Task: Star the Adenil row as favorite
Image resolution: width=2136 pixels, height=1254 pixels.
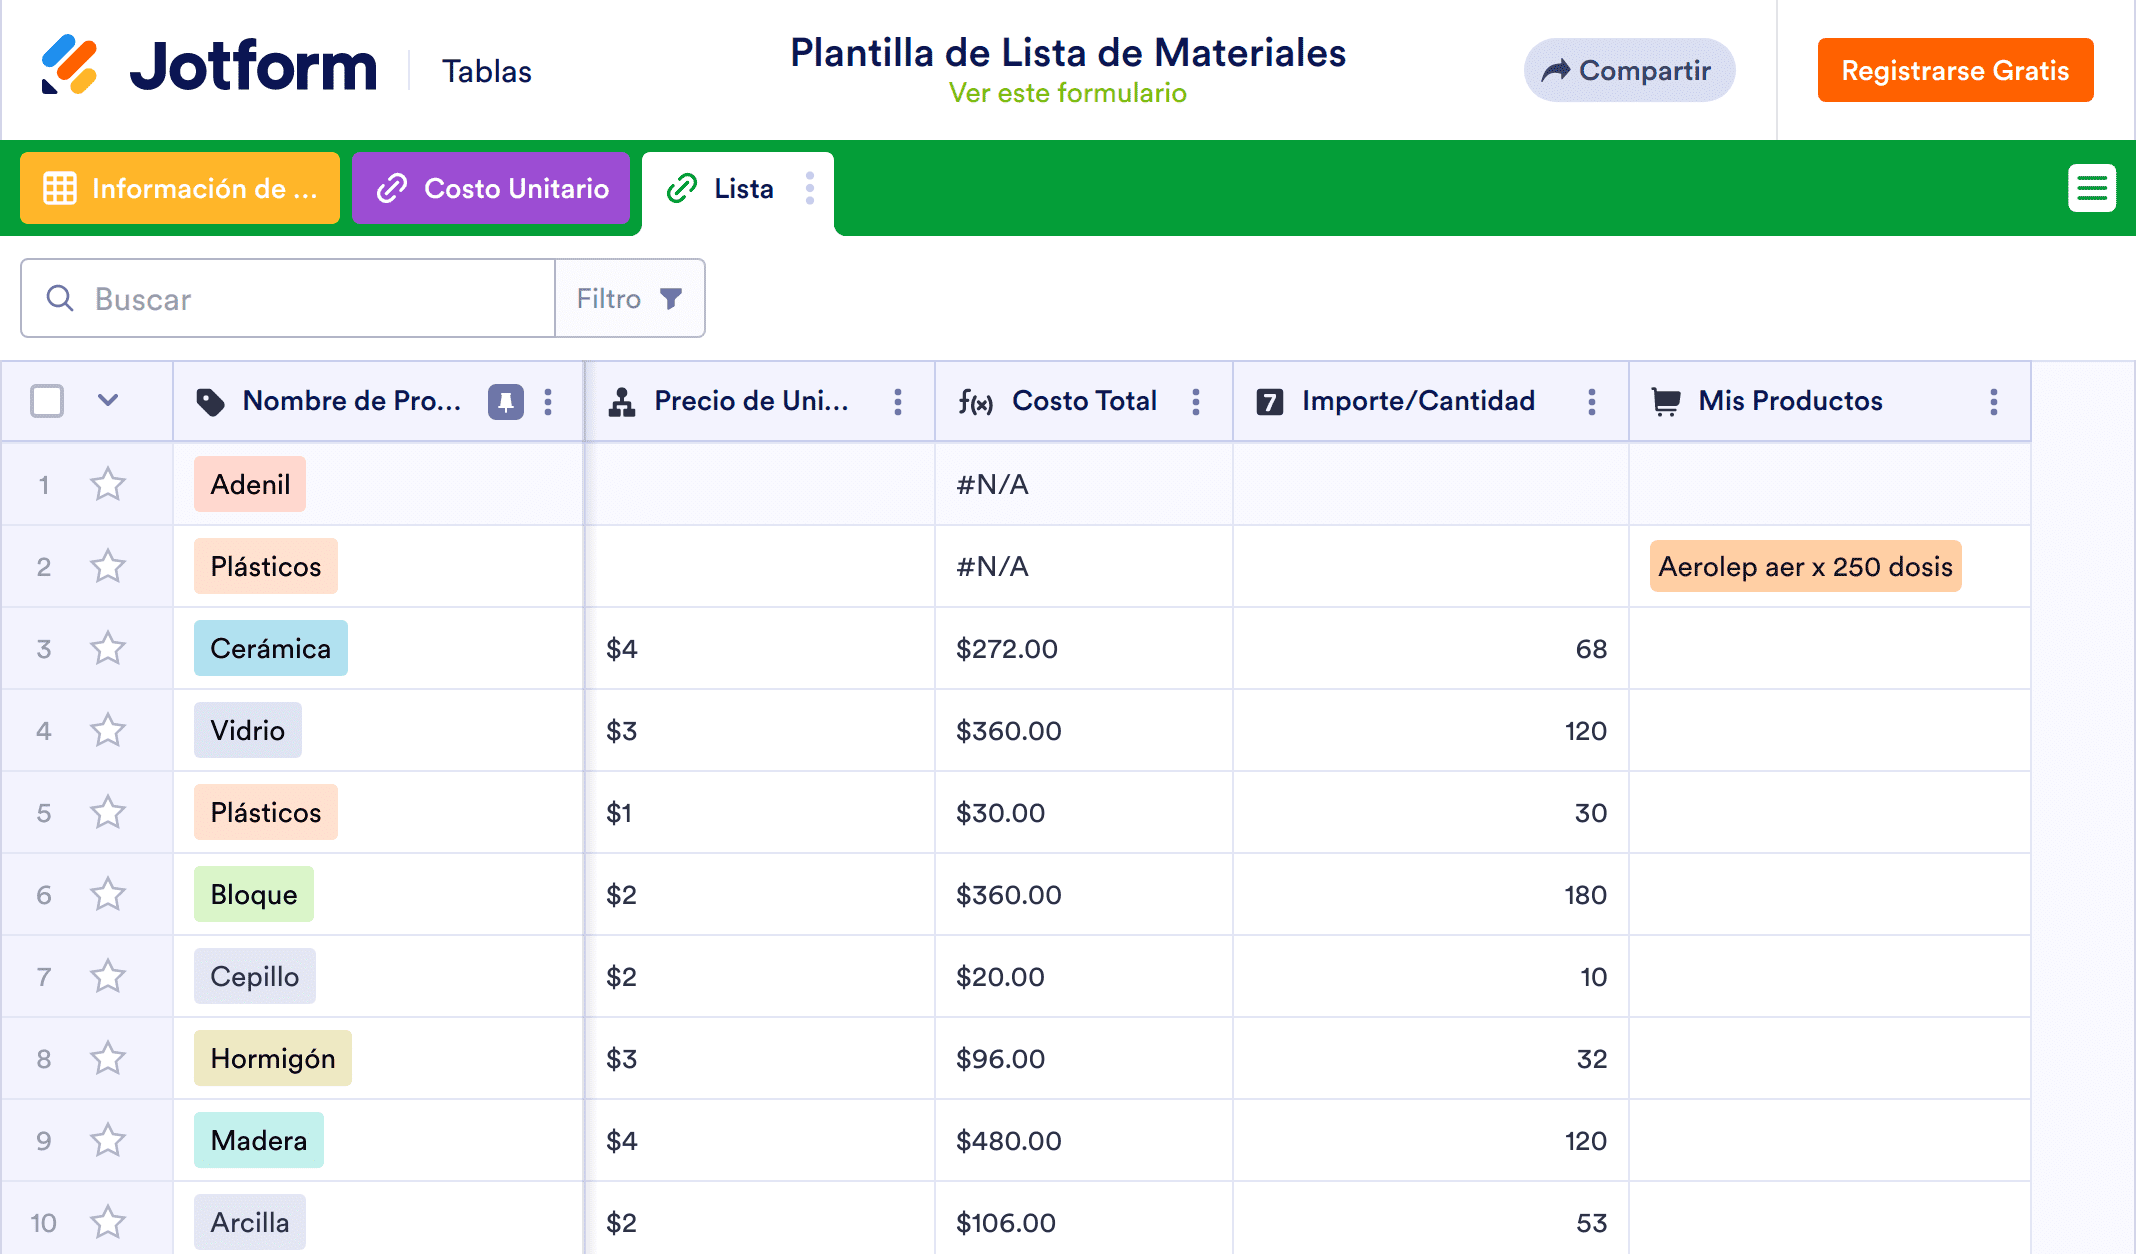Action: click(x=108, y=485)
